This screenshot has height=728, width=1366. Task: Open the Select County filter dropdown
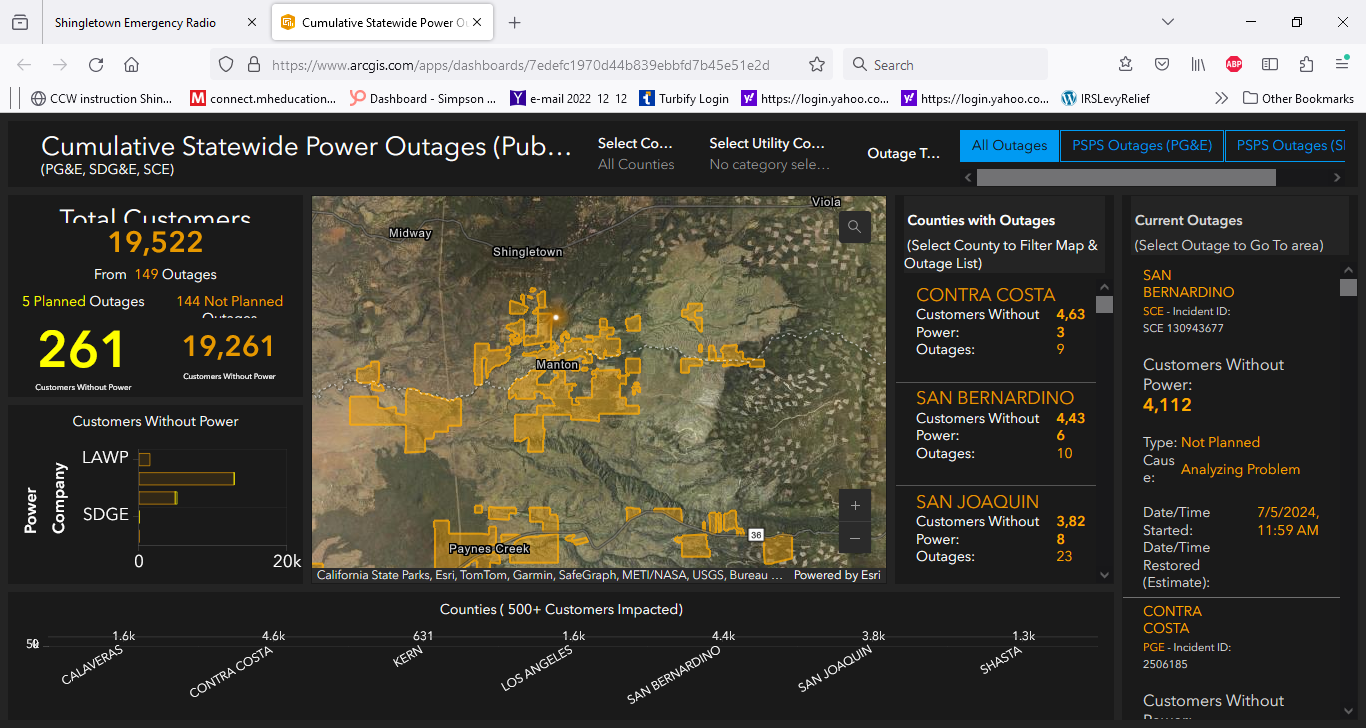[x=636, y=154]
